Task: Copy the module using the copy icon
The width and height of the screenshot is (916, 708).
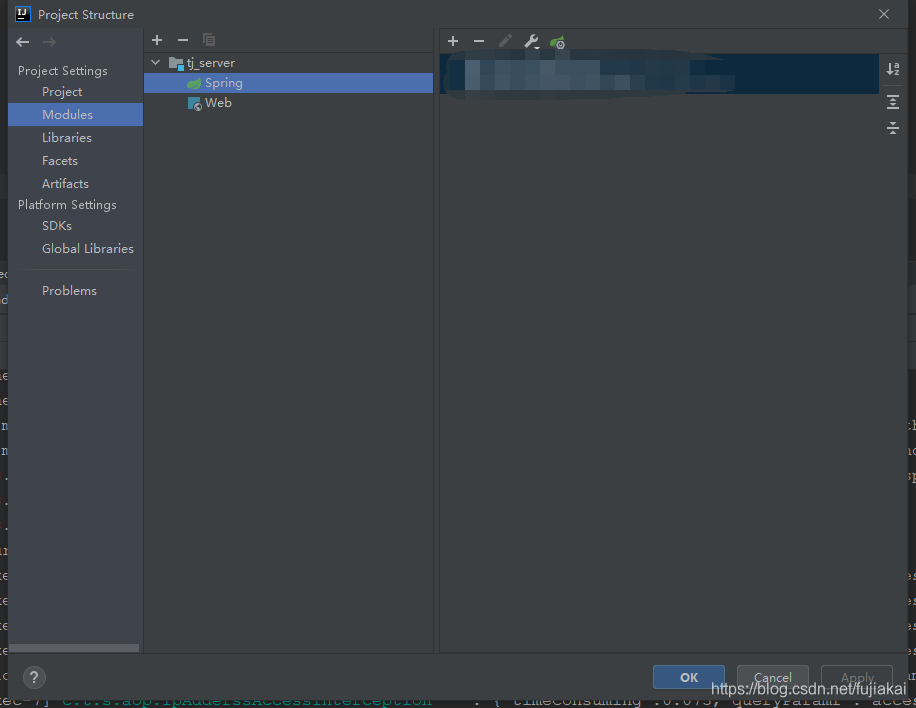Action: pyautogui.click(x=209, y=40)
